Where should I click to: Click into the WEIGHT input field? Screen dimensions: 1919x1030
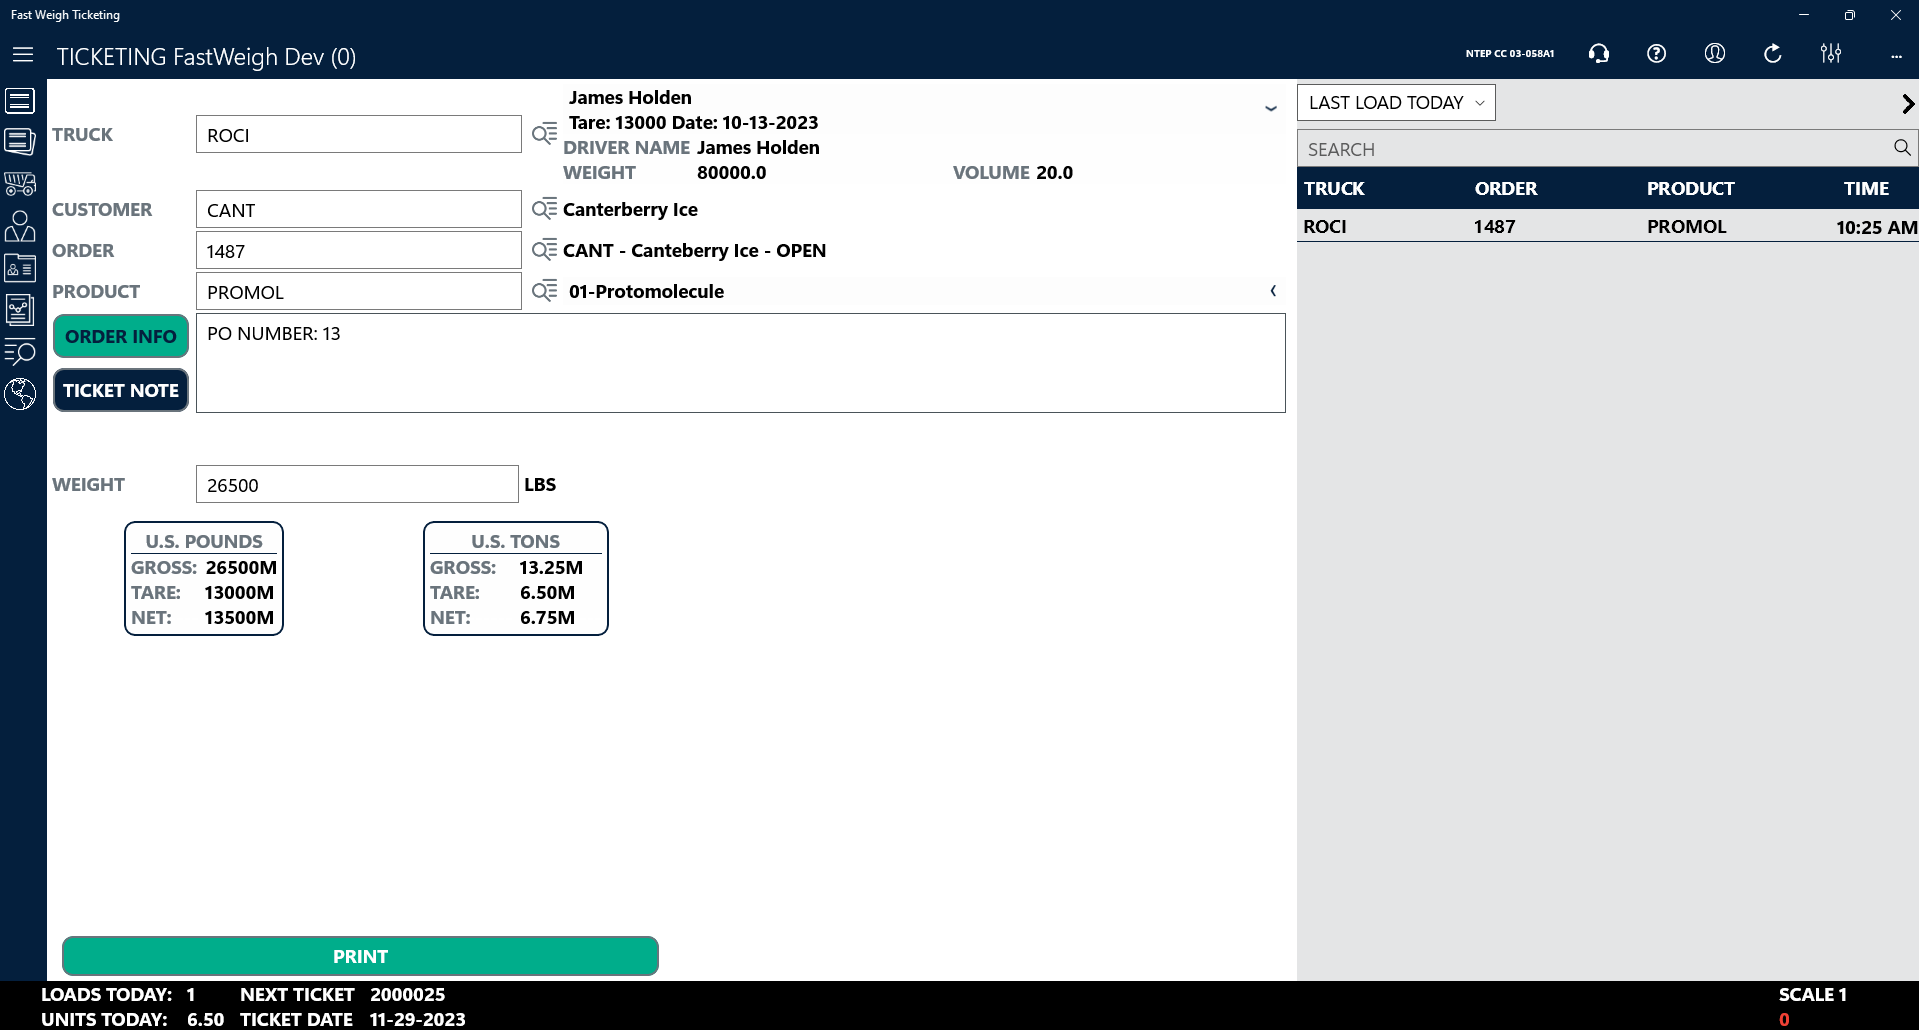click(357, 485)
